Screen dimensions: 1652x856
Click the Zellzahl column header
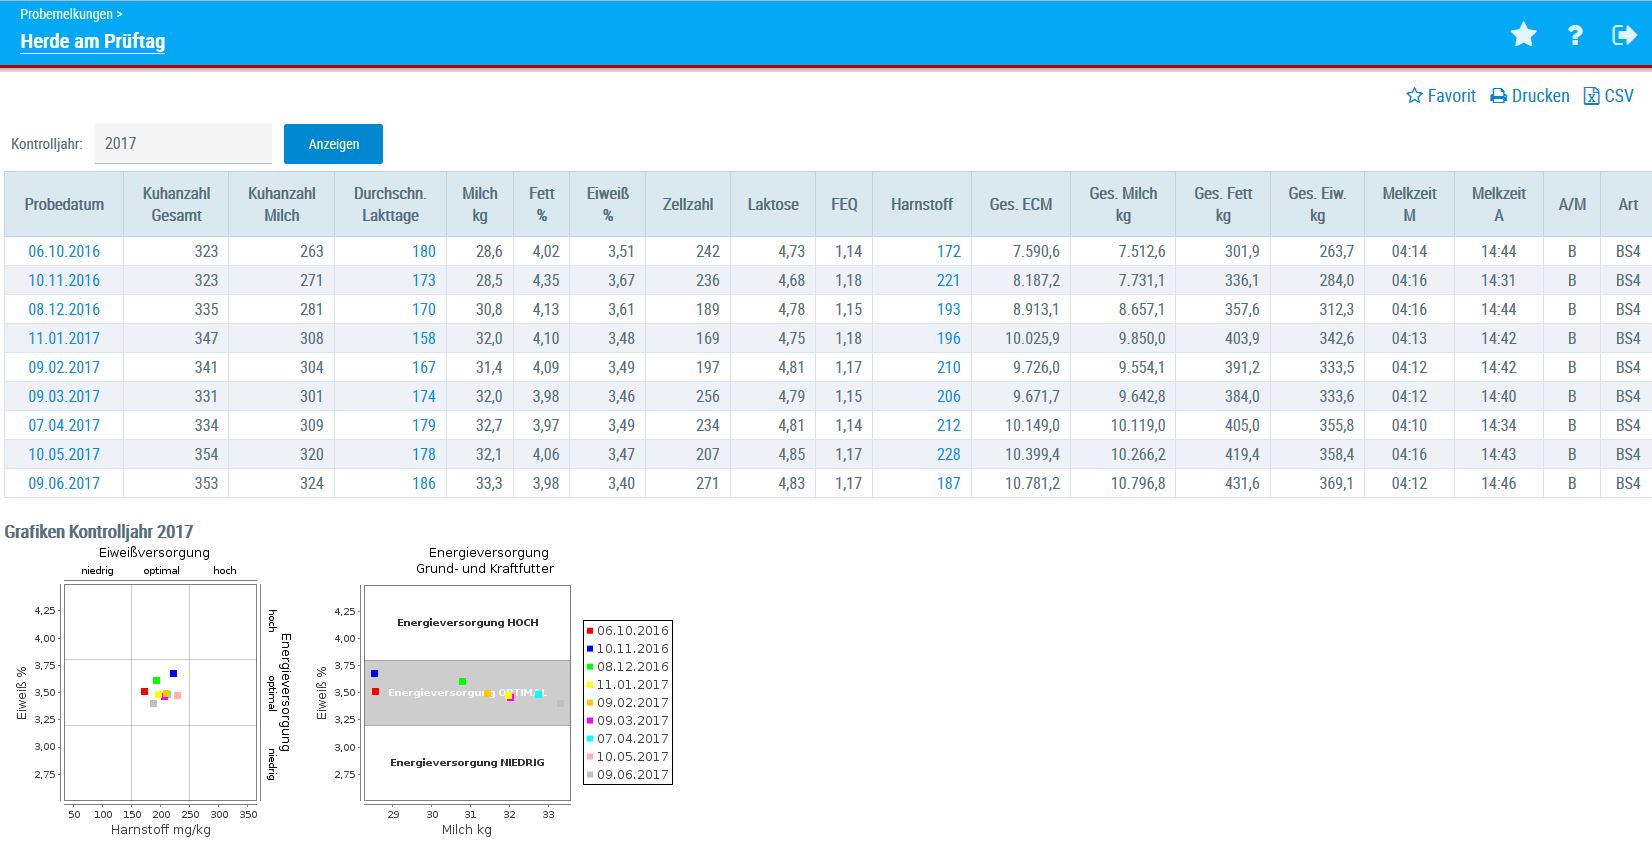point(688,205)
